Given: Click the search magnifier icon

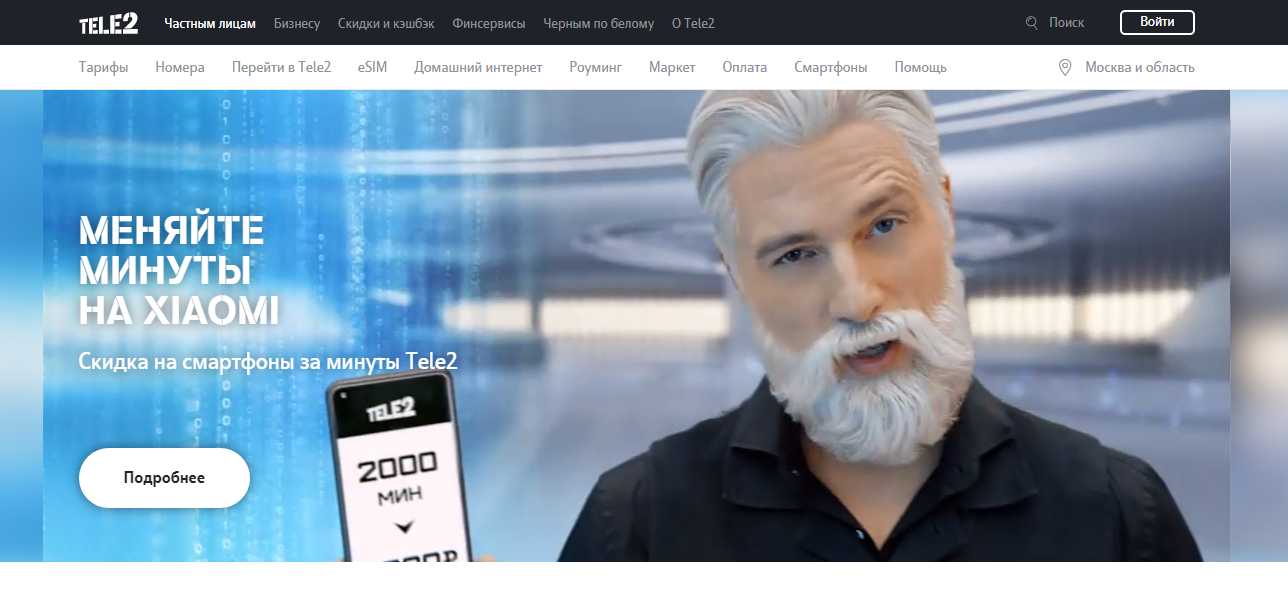Looking at the screenshot, I should click(x=1032, y=23).
